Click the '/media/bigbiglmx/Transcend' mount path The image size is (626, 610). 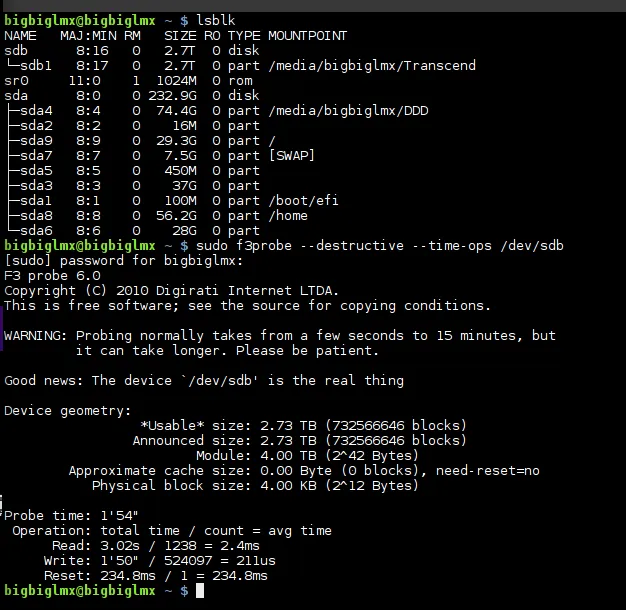pos(372,66)
